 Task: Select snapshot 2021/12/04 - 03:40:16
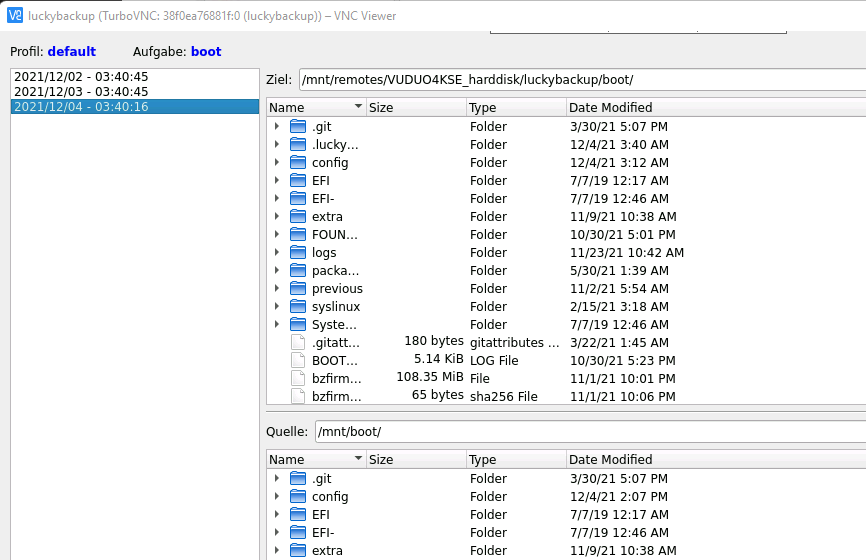point(135,107)
